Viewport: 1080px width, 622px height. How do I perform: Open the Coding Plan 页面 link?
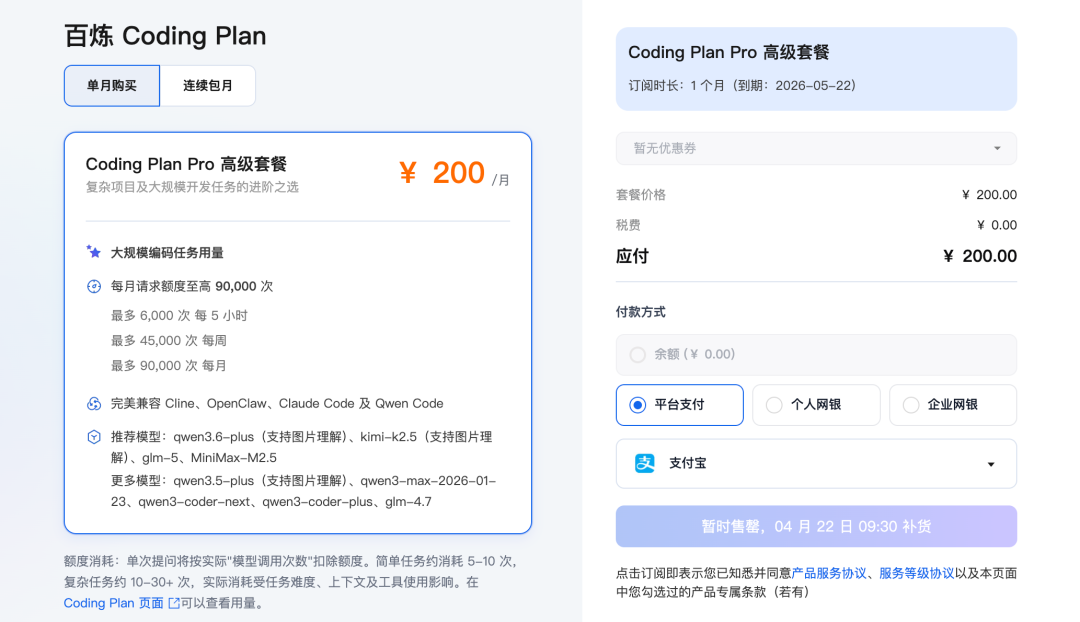(113, 604)
